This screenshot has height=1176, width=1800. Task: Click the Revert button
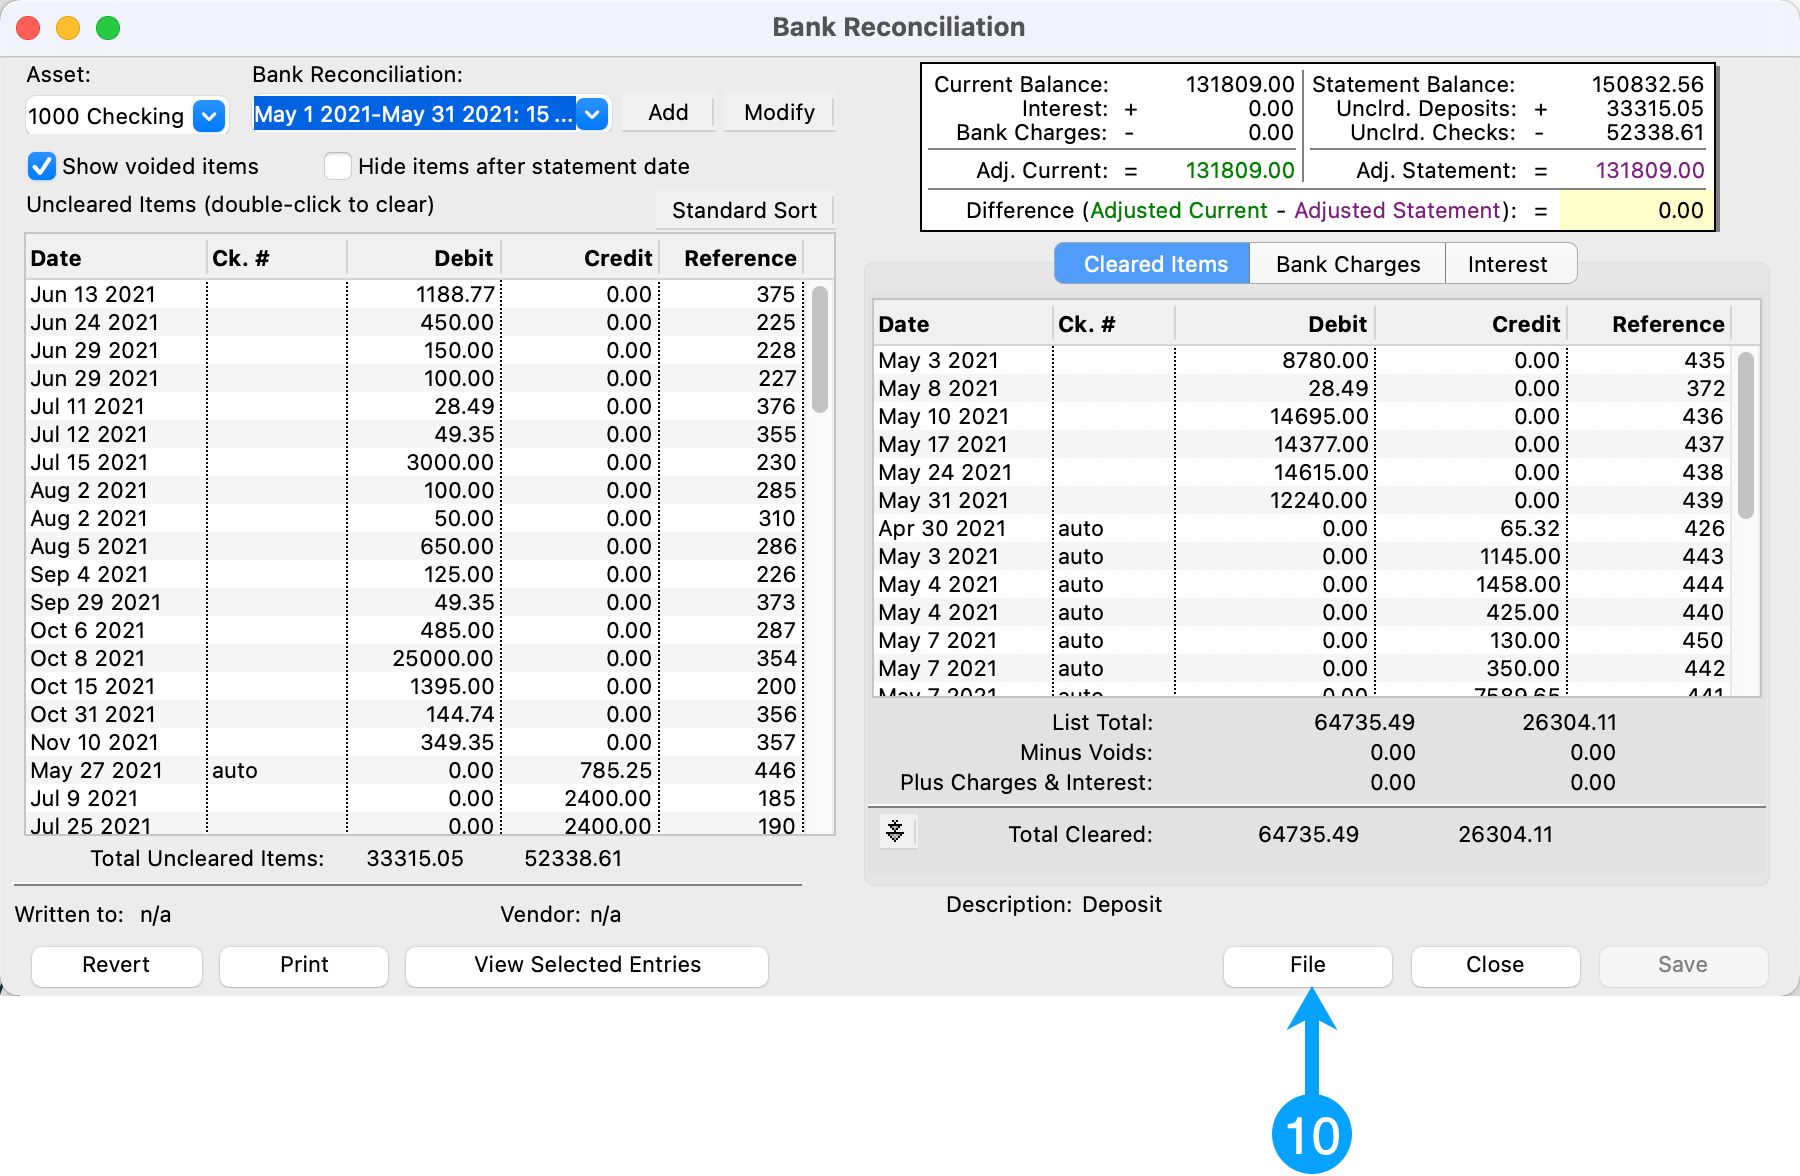(x=116, y=965)
